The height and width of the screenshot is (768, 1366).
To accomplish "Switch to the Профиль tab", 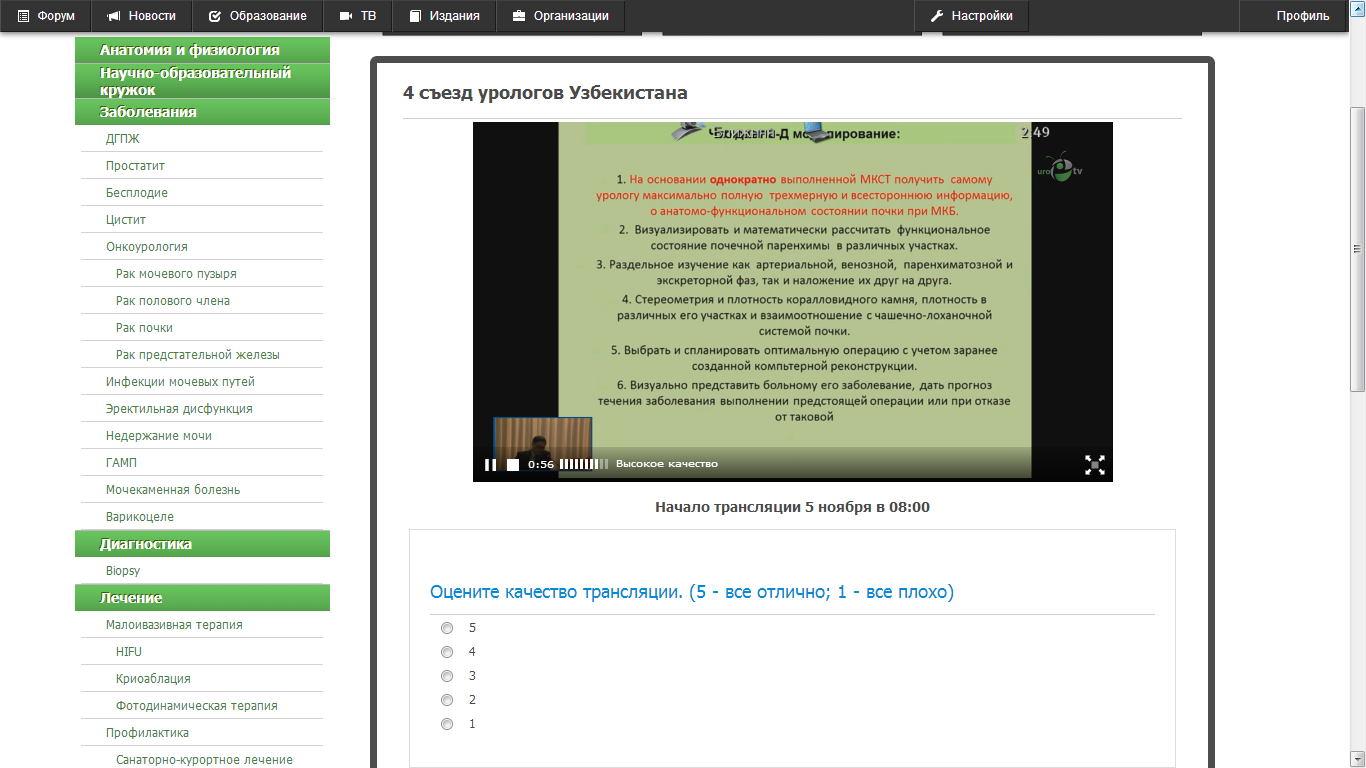I will 1293,15.
